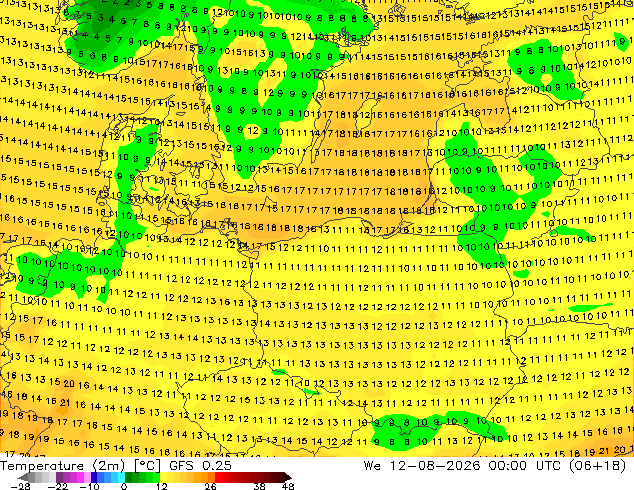
Task: Click the "-22" legend label
Action: pyautogui.click(x=58, y=486)
